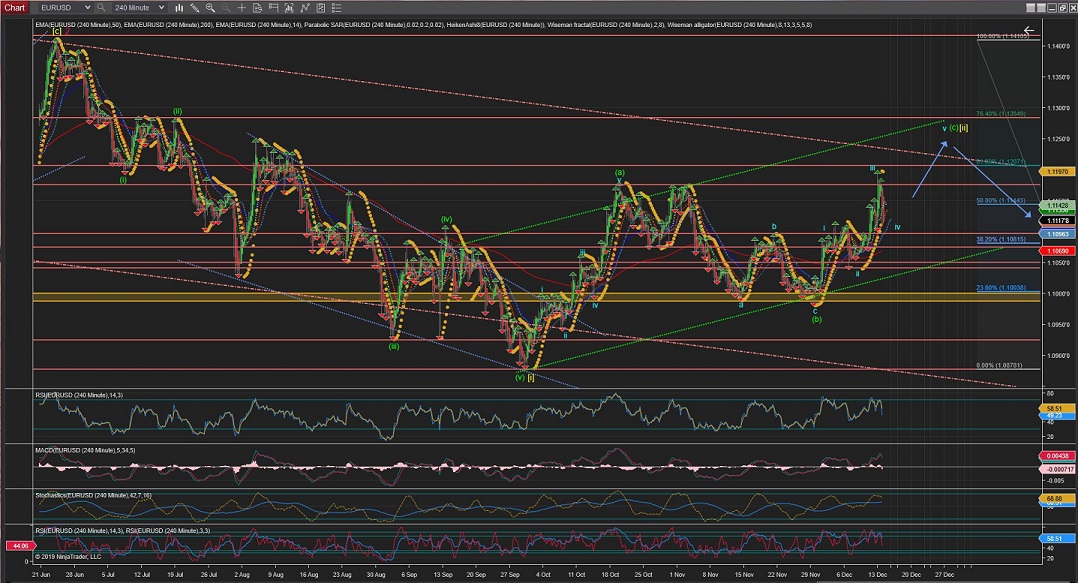Click the red 44.06 price marker
The image size is (1078, 583).
19,546
